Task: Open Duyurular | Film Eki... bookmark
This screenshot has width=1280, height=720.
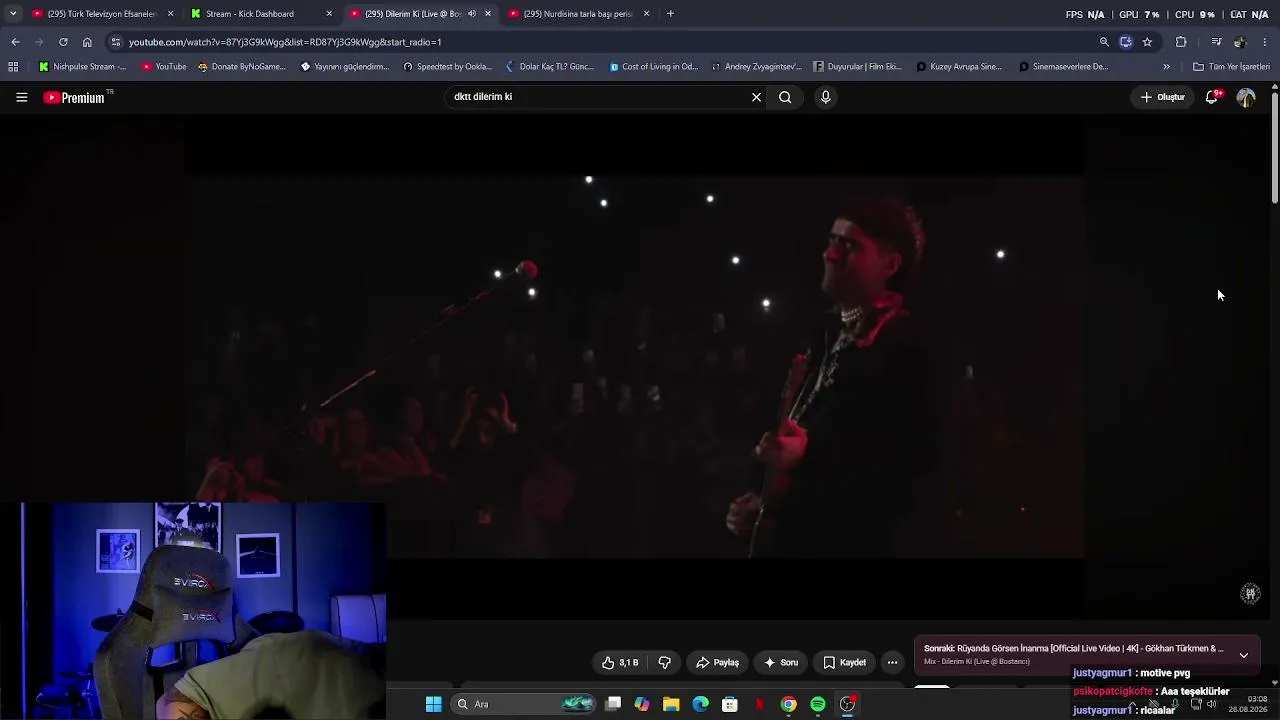Action: (x=858, y=67)
